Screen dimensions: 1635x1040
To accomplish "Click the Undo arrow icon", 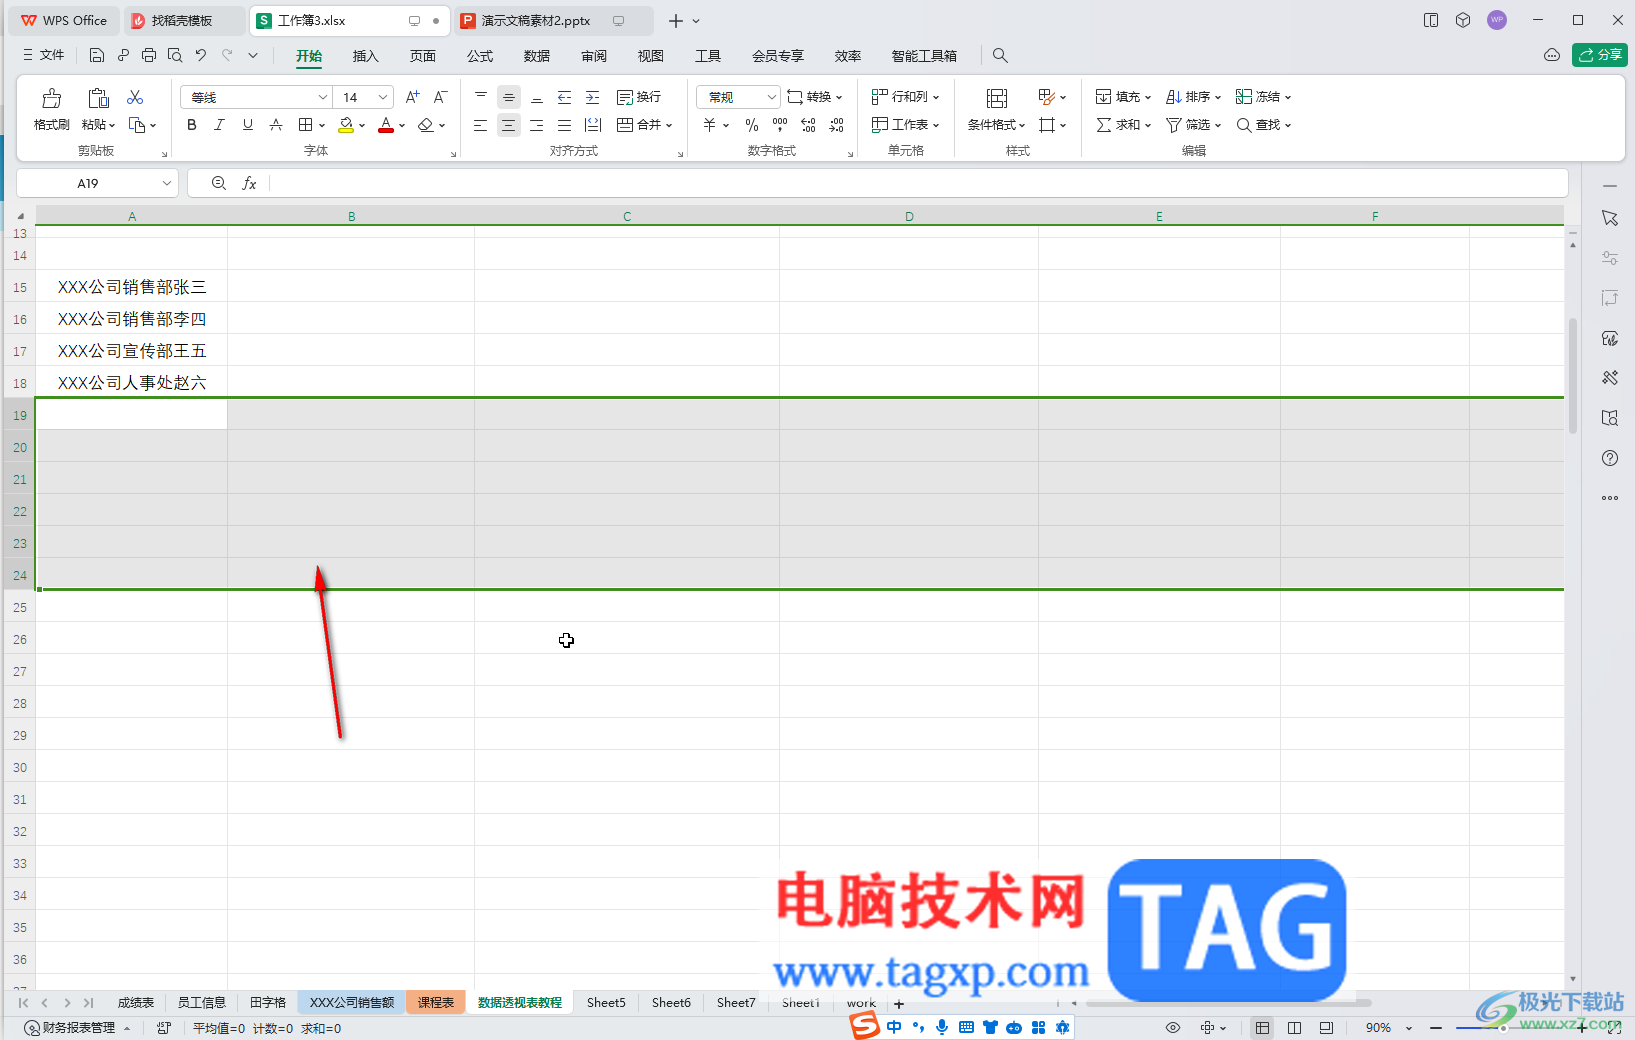I will click(x=201, y=55).
